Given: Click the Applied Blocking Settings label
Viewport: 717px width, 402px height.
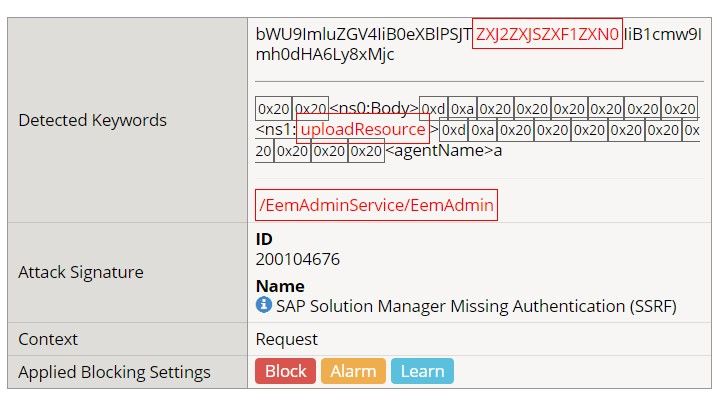Looking at the screenshot, I should pos(115,372).
